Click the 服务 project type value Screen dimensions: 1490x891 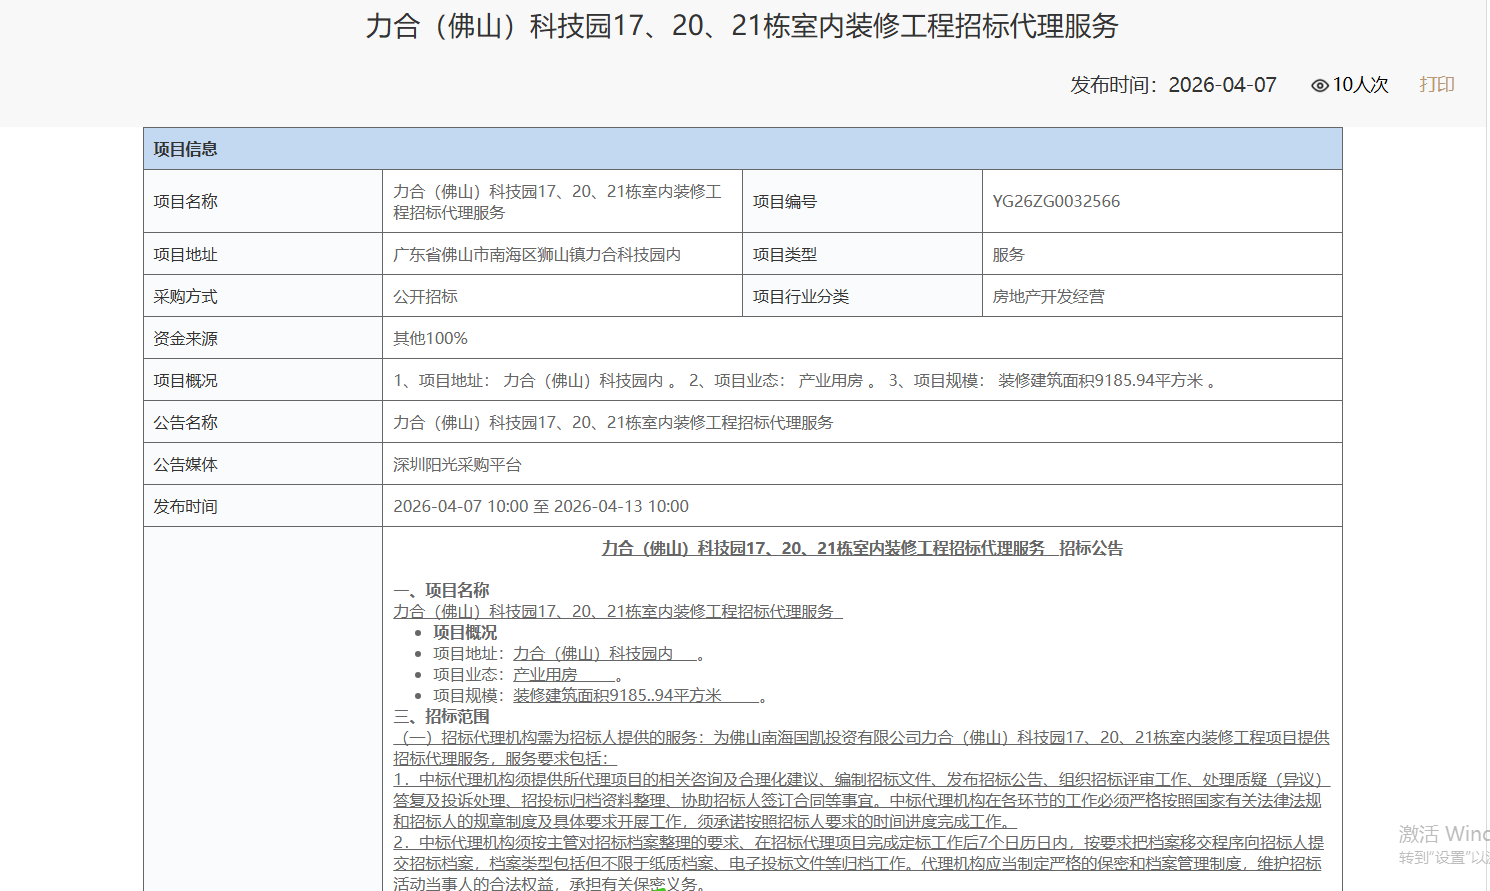point(1008,255)
